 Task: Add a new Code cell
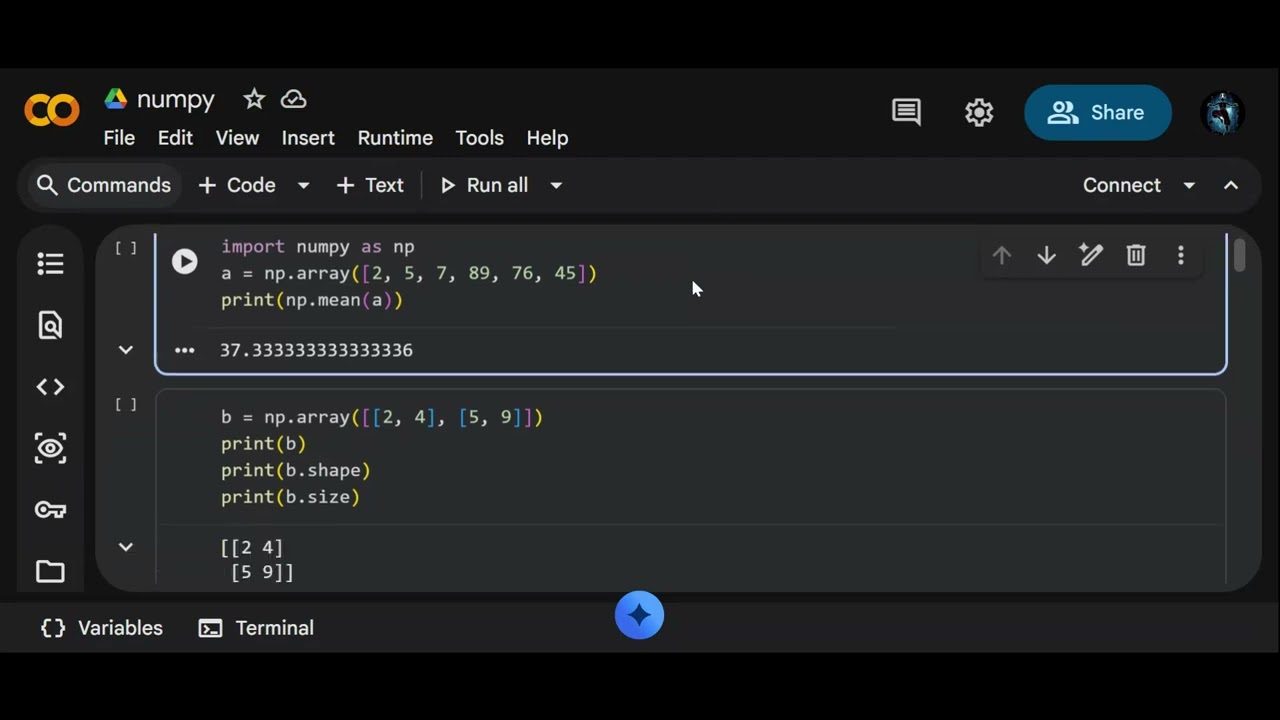237,185
